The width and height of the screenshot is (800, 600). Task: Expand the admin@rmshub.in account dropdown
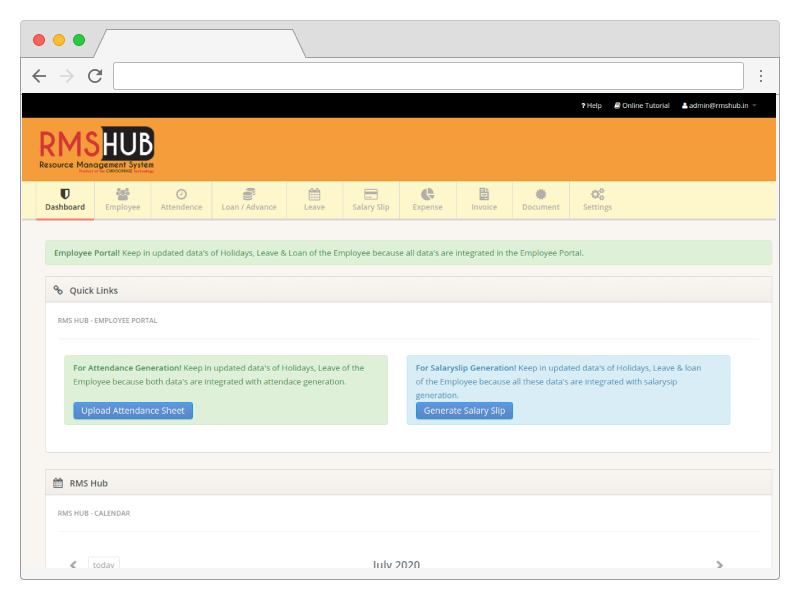pos(719,106)
